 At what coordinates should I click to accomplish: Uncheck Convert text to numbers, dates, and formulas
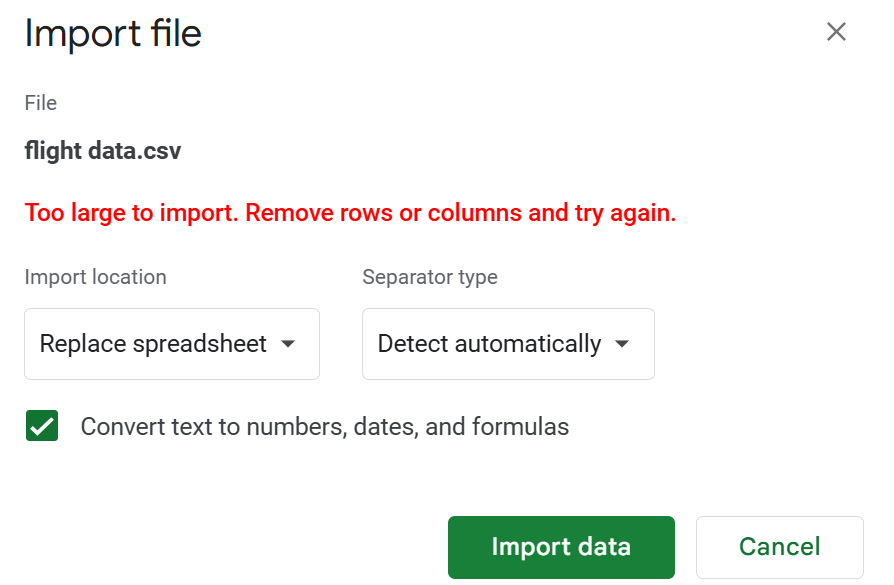pos(42,426)
